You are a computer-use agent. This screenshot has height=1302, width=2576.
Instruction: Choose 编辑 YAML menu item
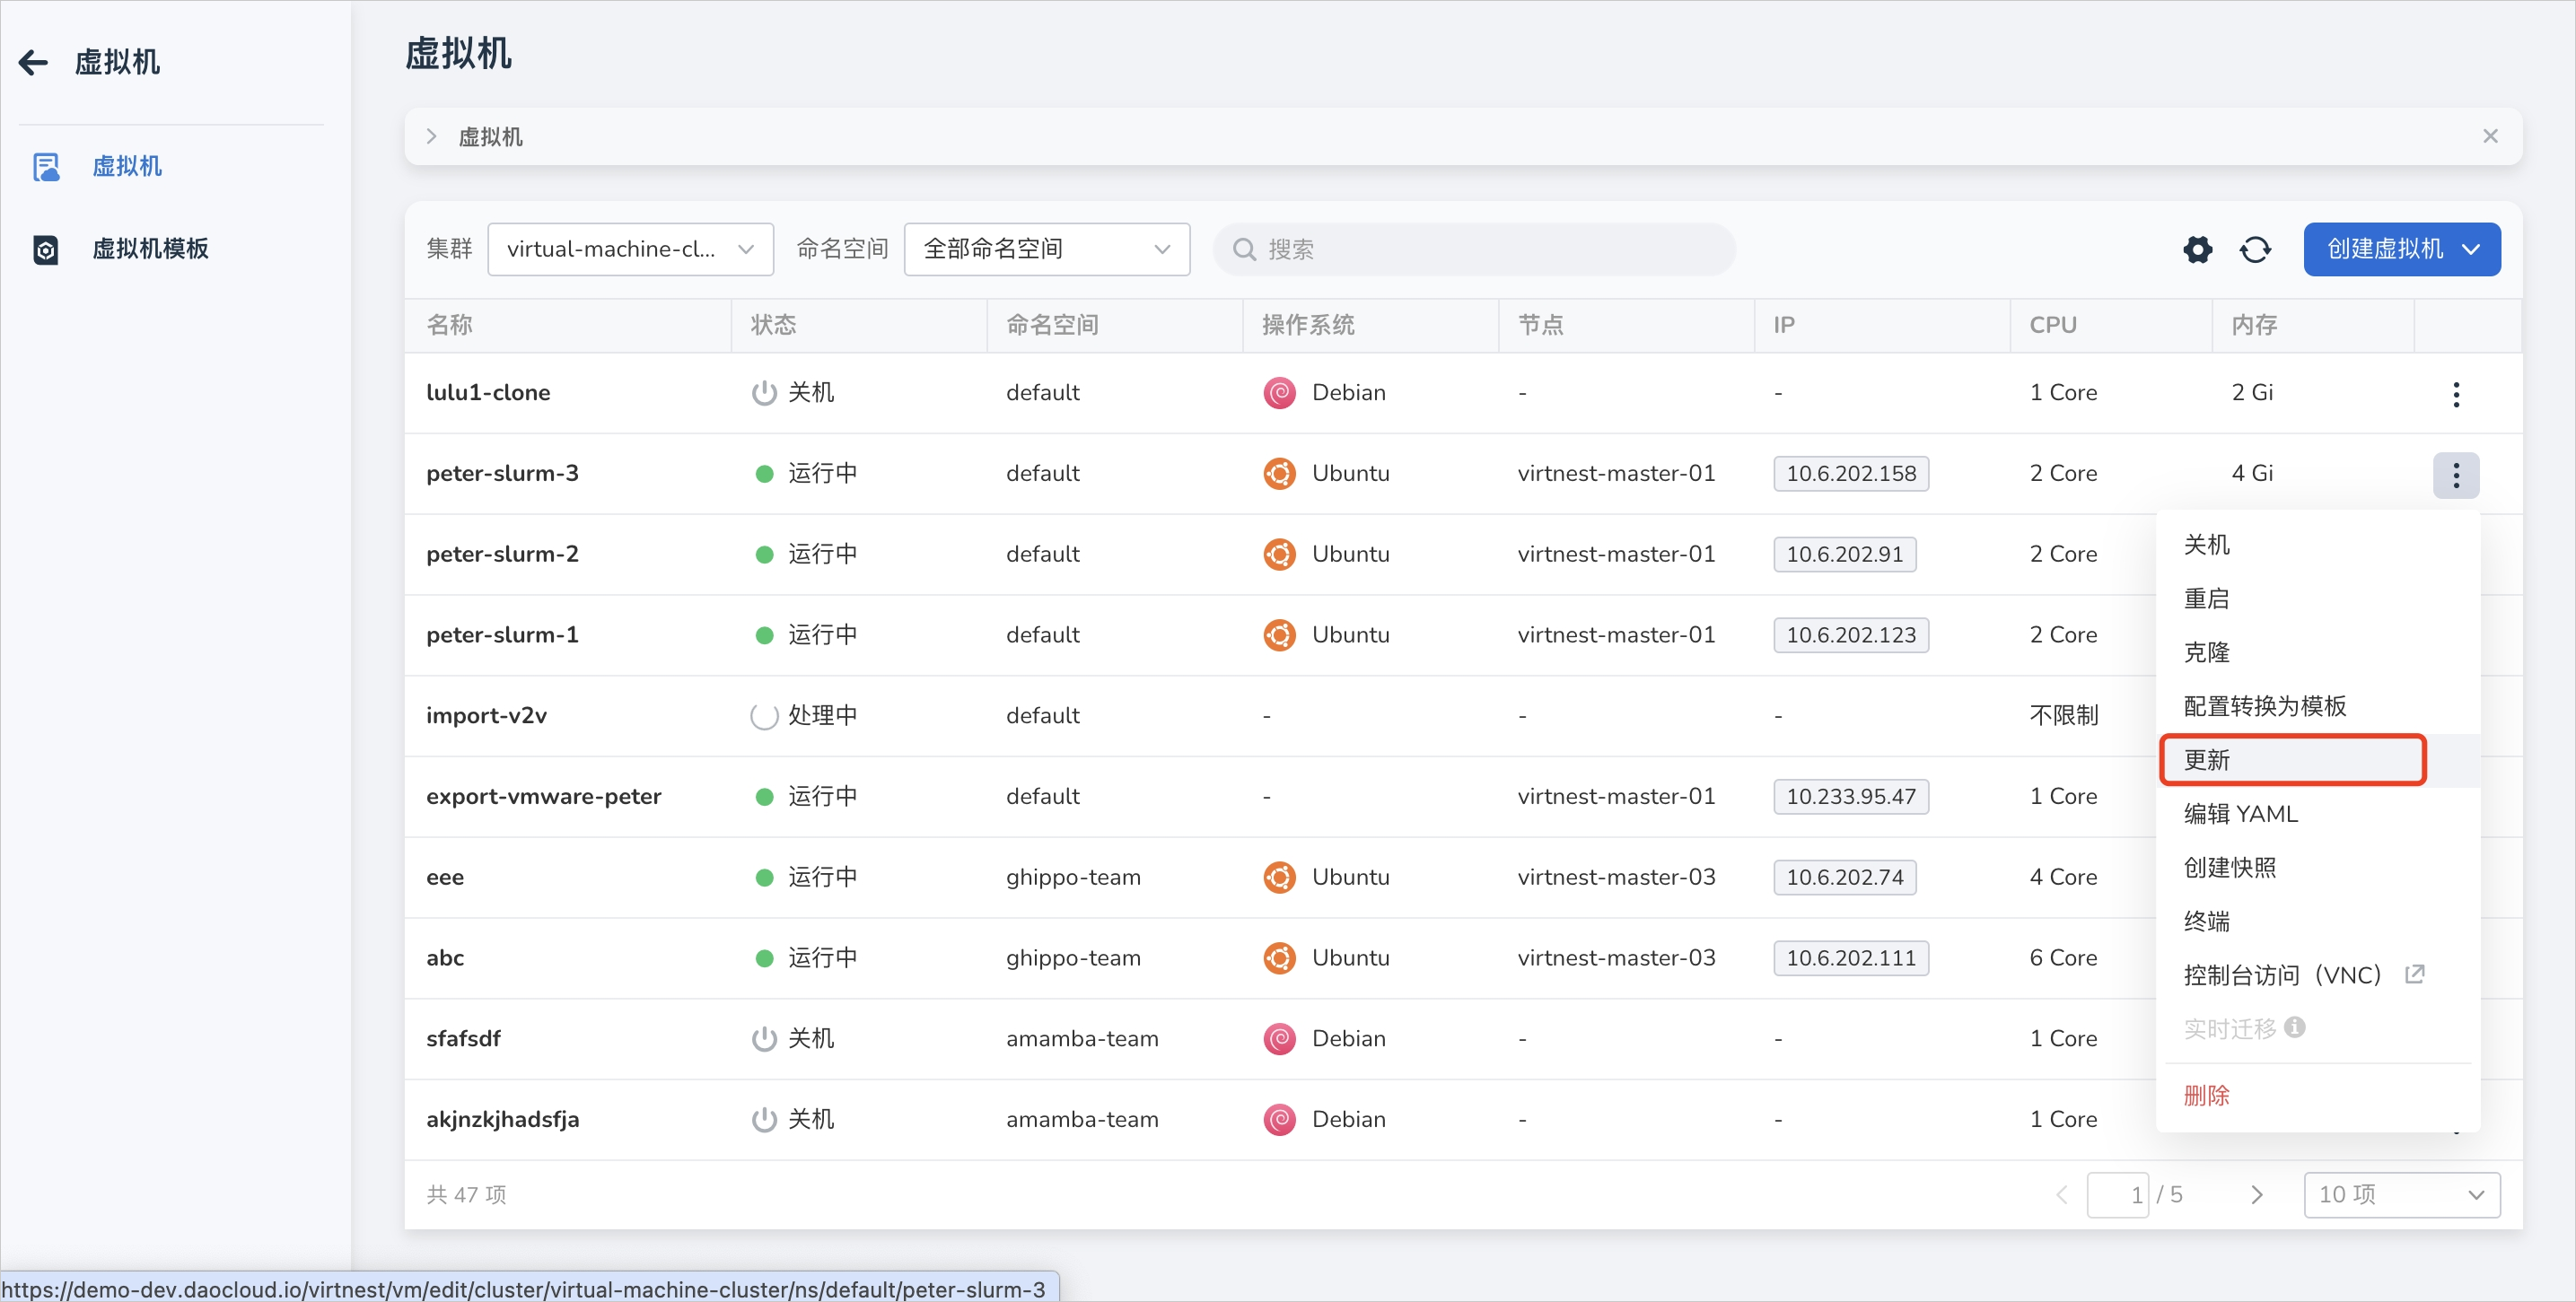[x=2318, y=814]
